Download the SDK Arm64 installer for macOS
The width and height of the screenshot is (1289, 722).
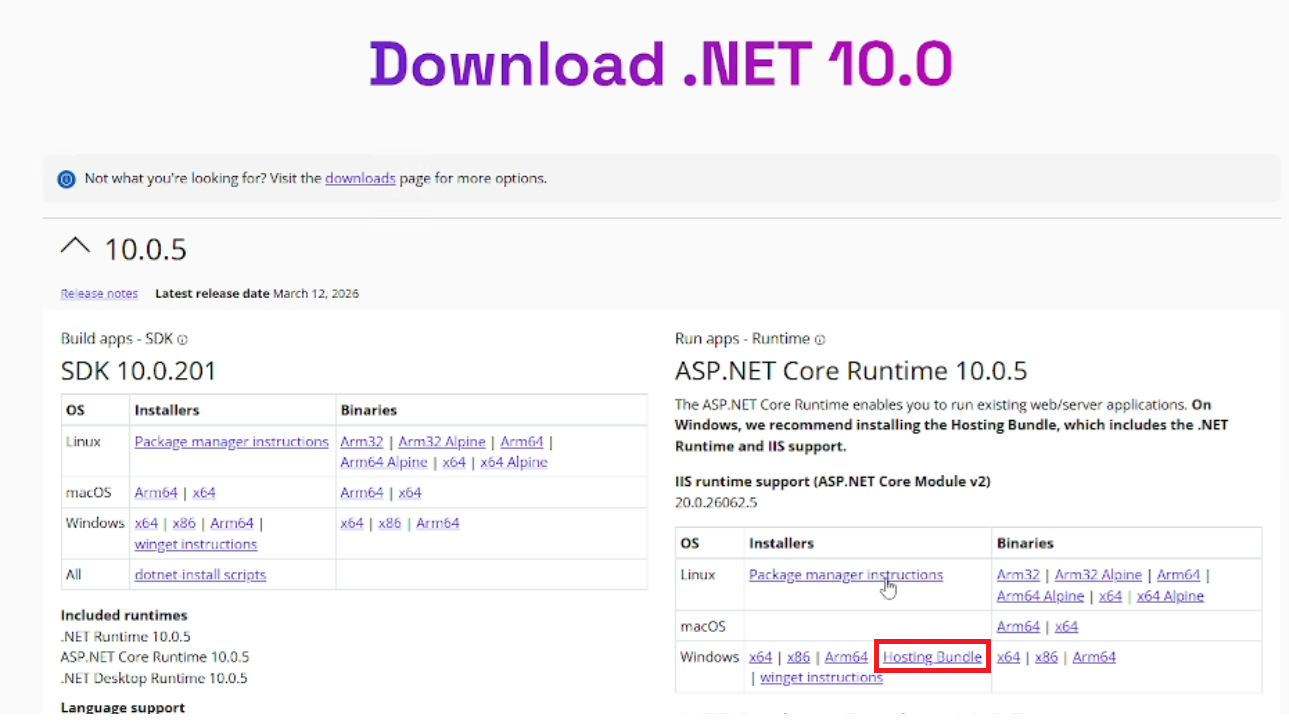(x=156, y=492)
